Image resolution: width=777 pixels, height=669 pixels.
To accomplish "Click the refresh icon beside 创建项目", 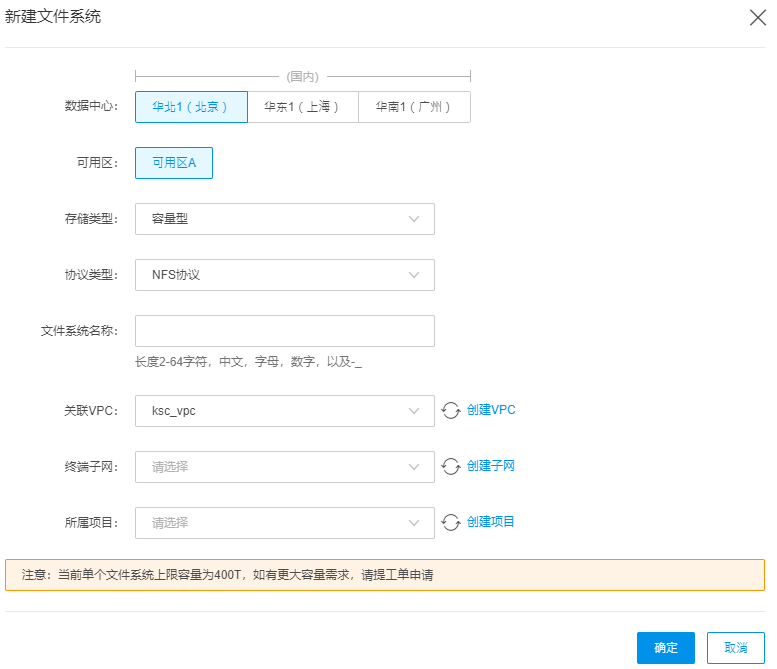I will [451, 522].
